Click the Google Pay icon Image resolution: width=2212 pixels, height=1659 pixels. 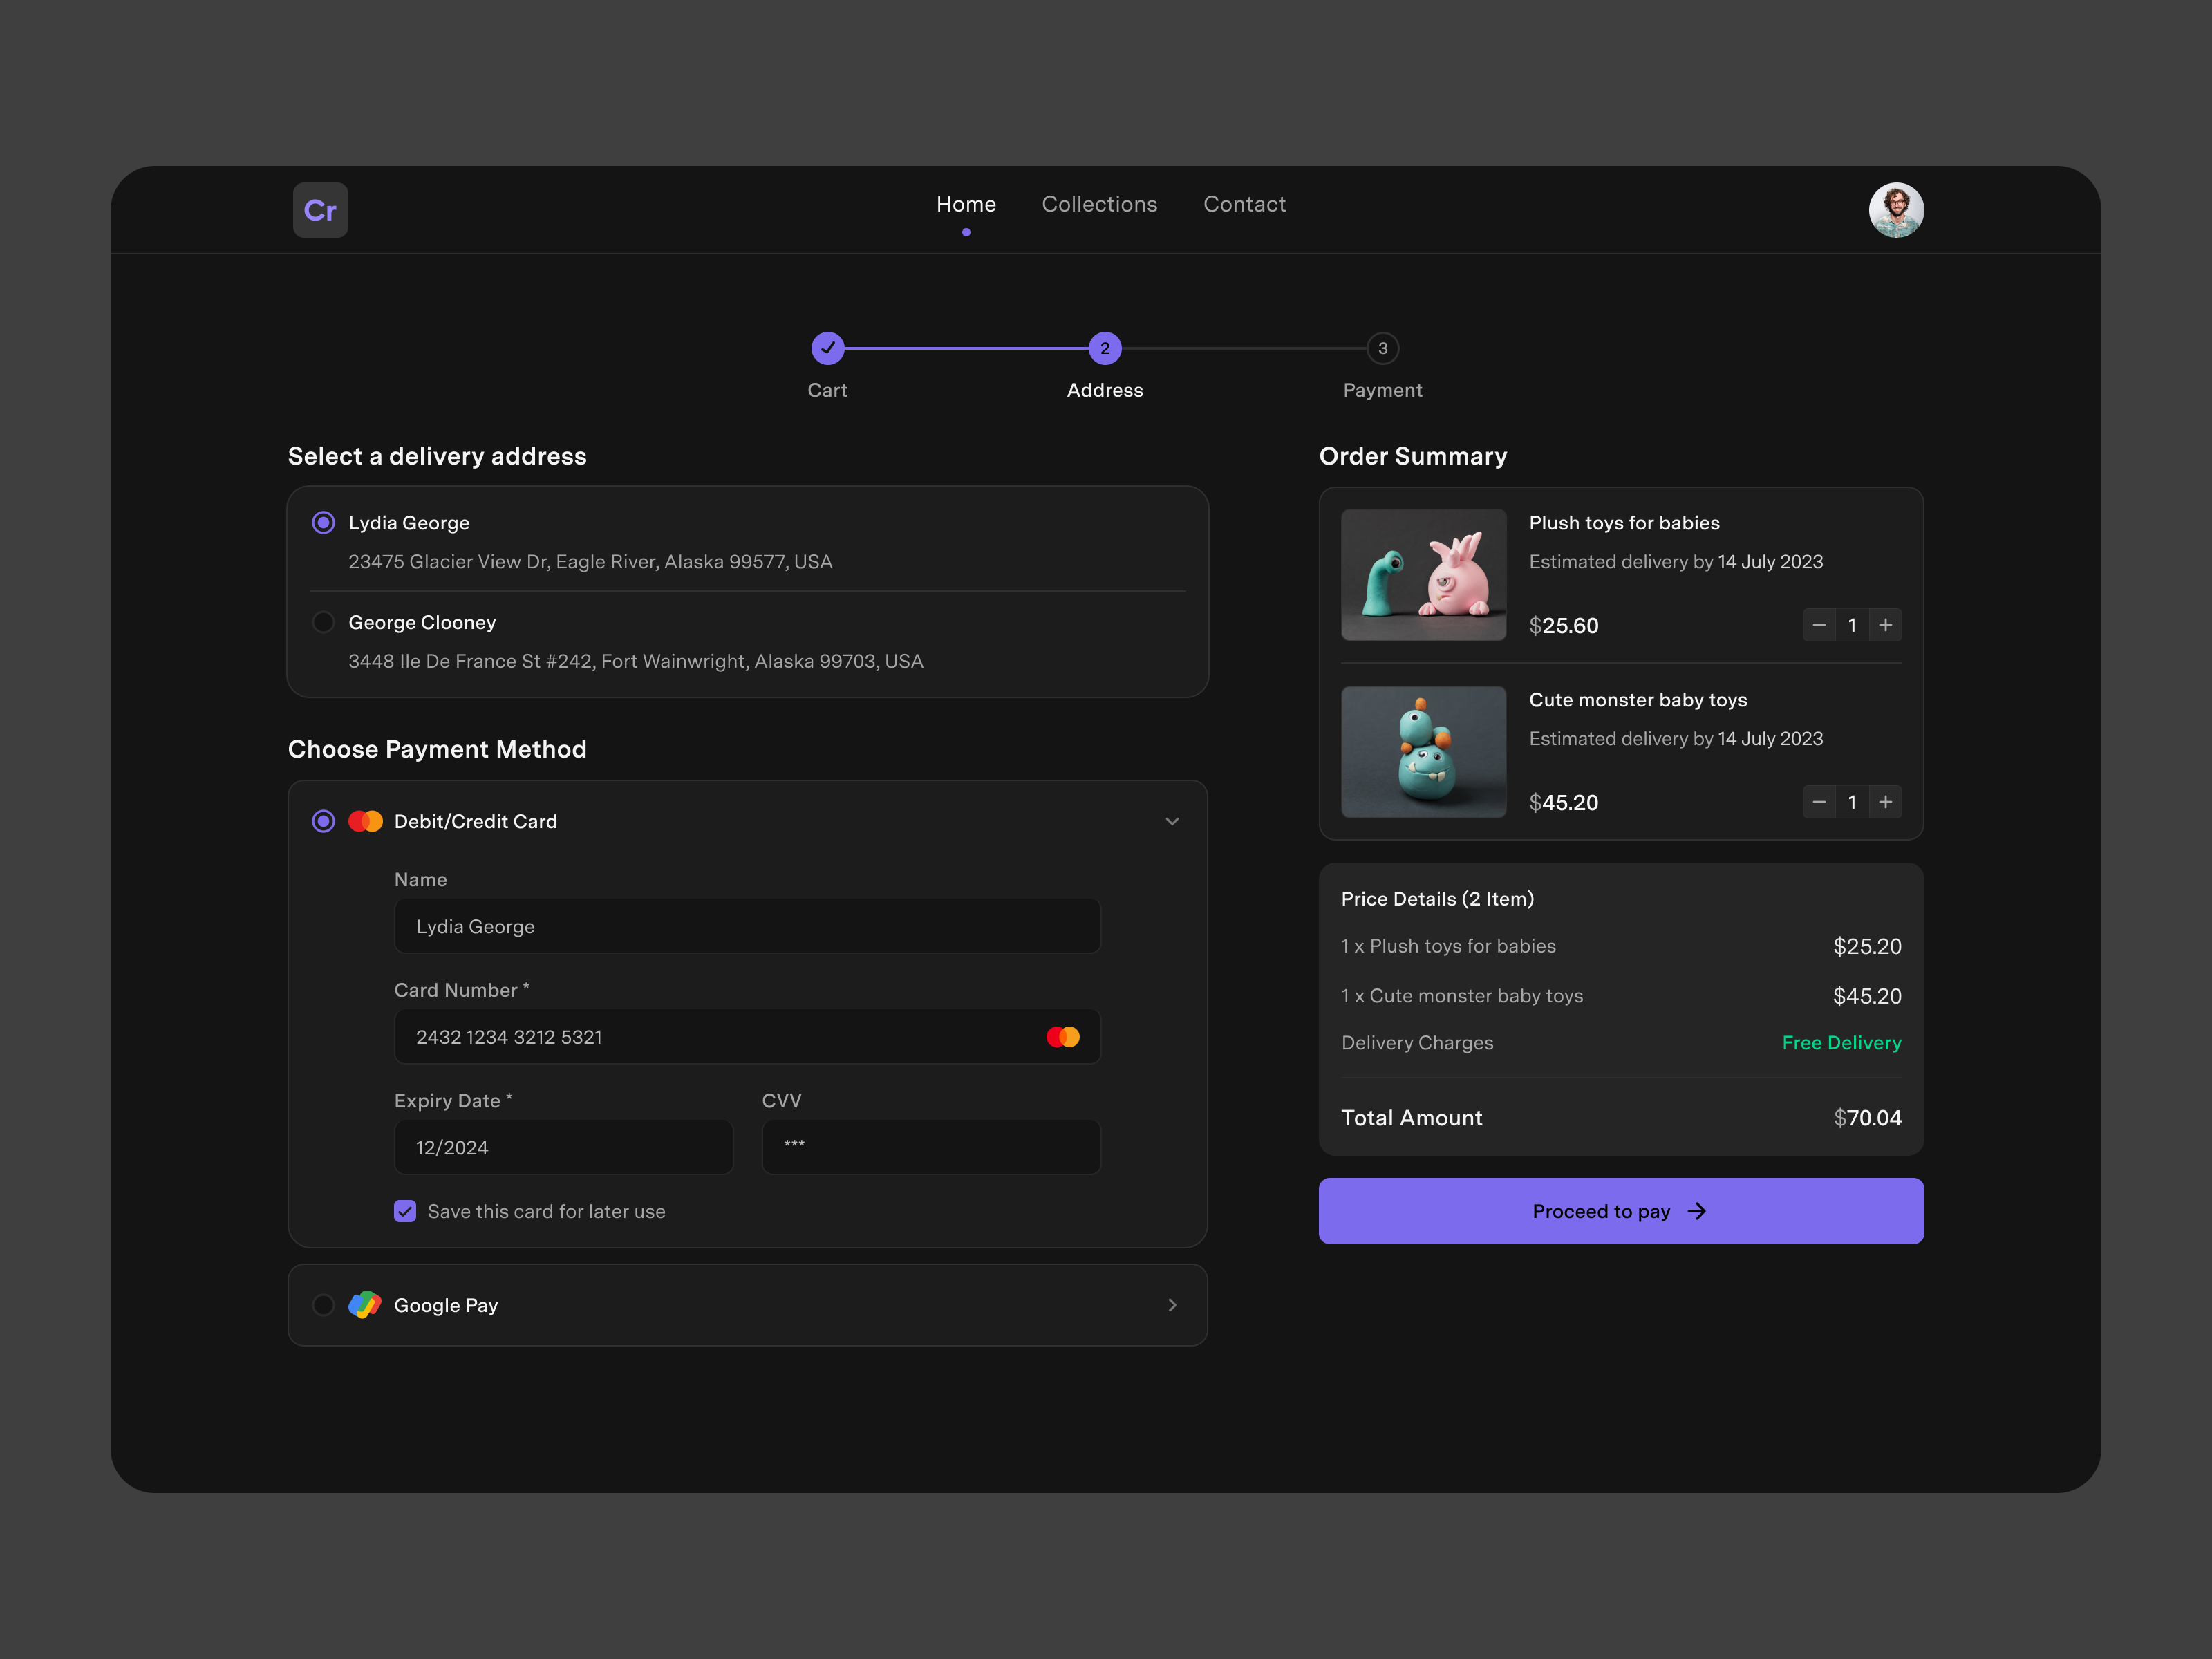365,1305
